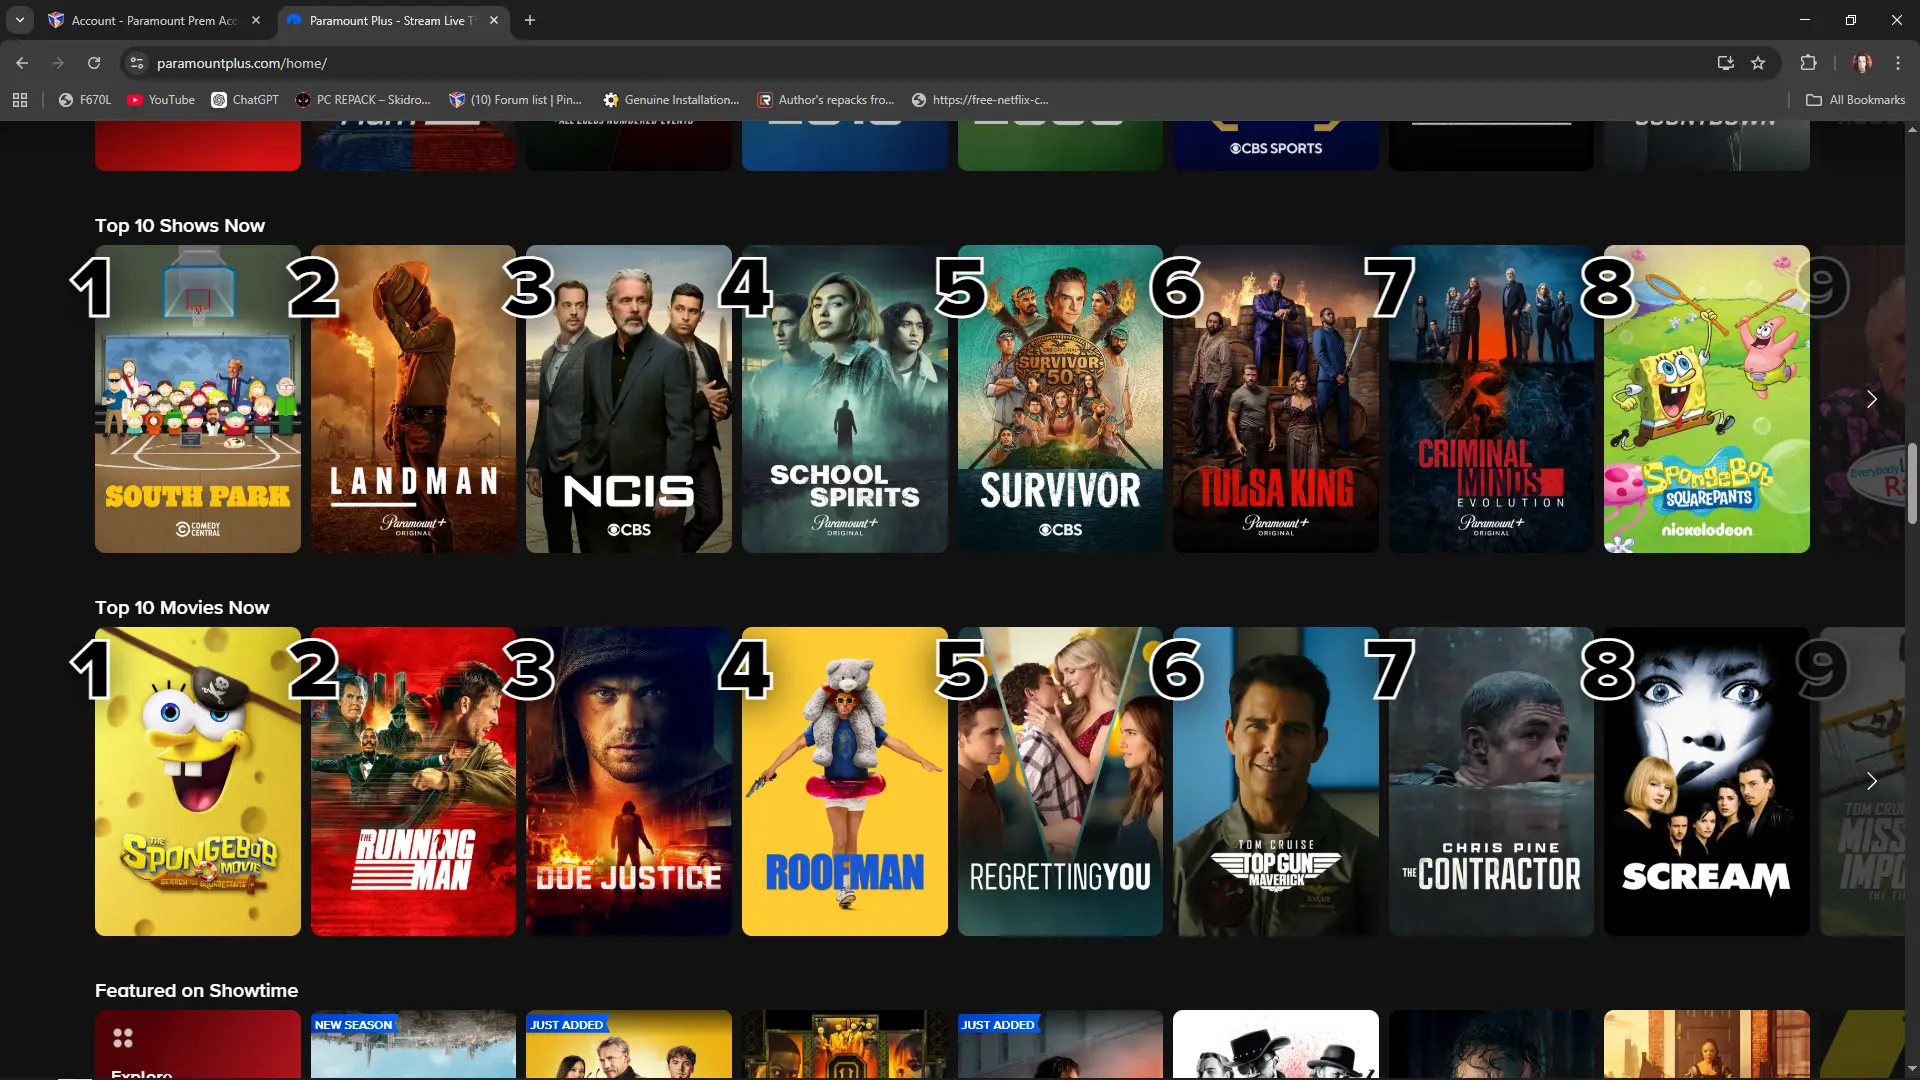Open Roofman movie poster
This screenshot has height=1080, width=1920.
point(845,781)
